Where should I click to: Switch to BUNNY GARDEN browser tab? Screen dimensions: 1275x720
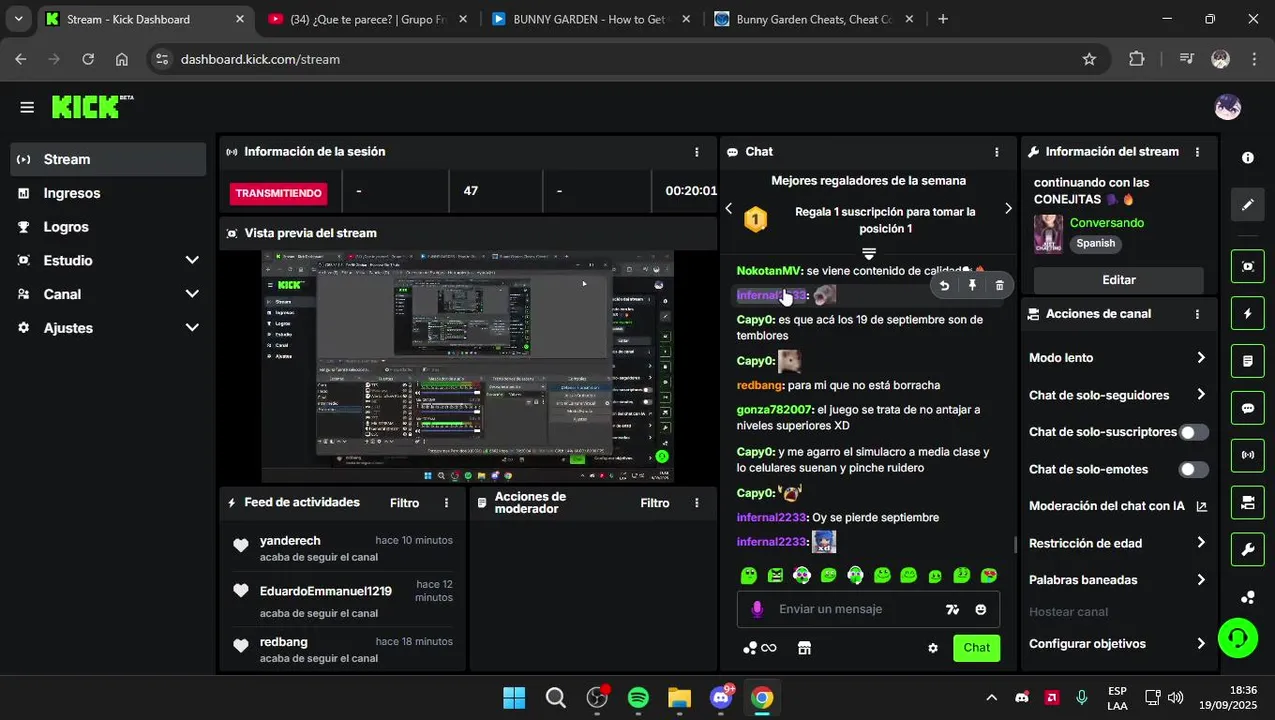[x=588, y=19]
